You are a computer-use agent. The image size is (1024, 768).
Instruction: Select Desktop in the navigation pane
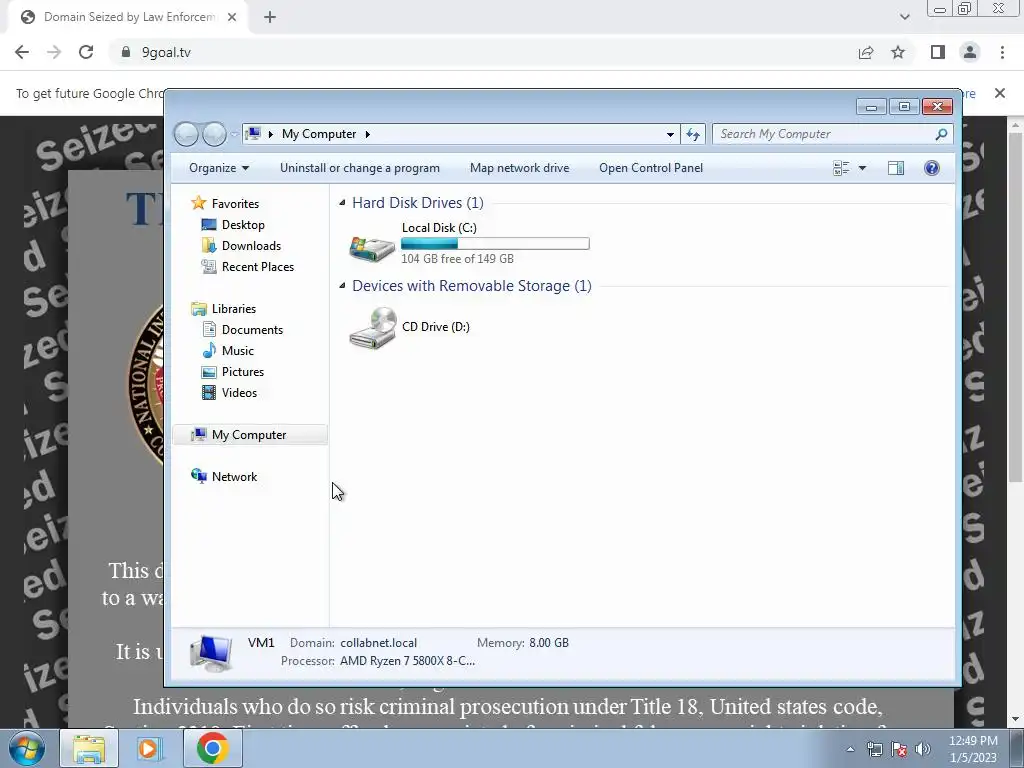pos(243,225)
